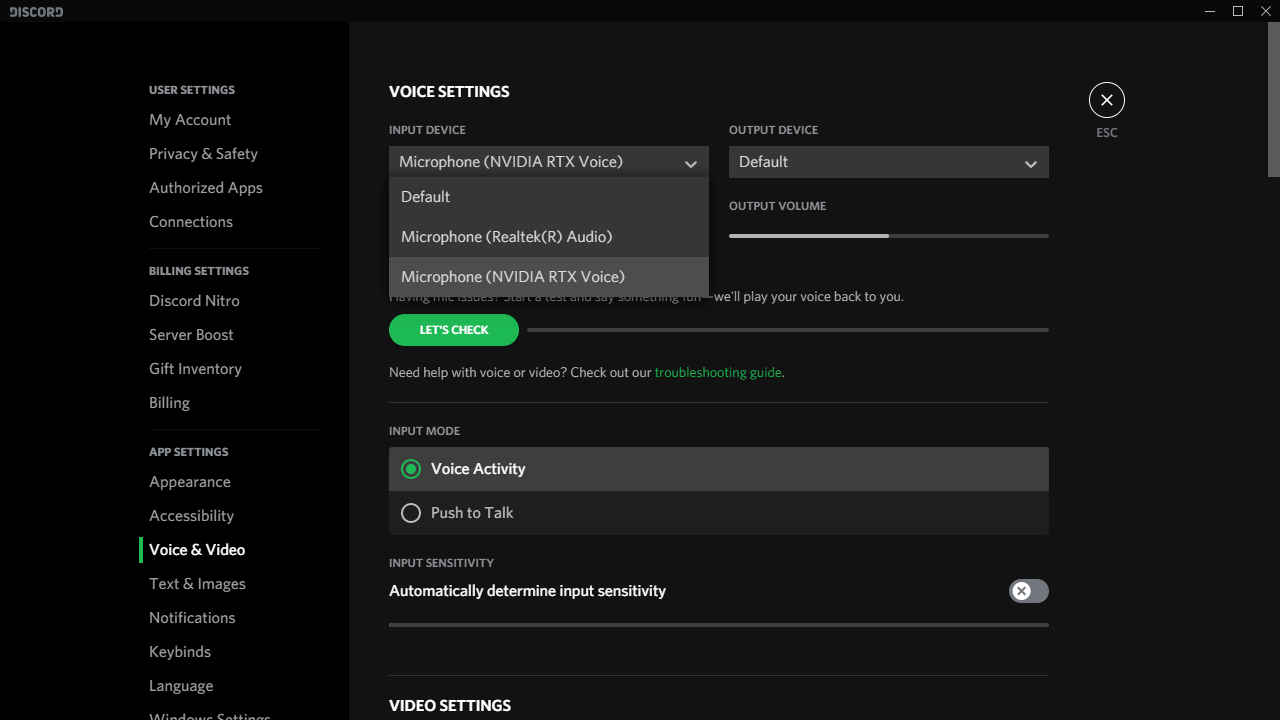Viewport: 1280px width, 720px height.
Task: Choose Microphone (Realtek(R) Audio) option
Action: tap(549, 237)
